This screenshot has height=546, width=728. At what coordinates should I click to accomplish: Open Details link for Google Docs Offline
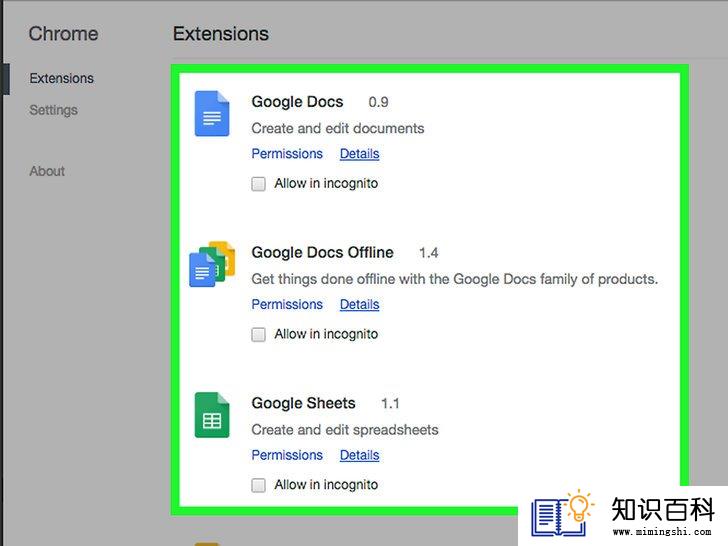359,304
